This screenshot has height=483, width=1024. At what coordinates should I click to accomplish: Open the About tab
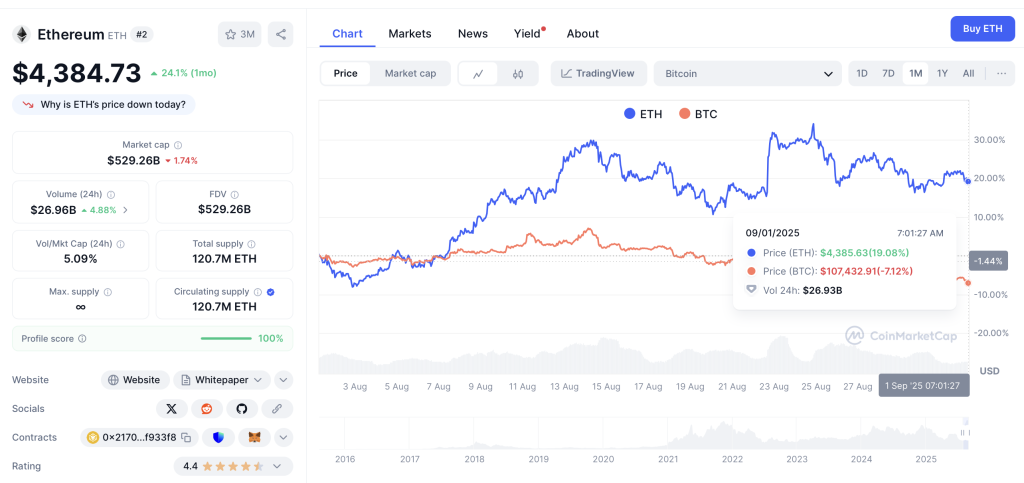point(583,33)
